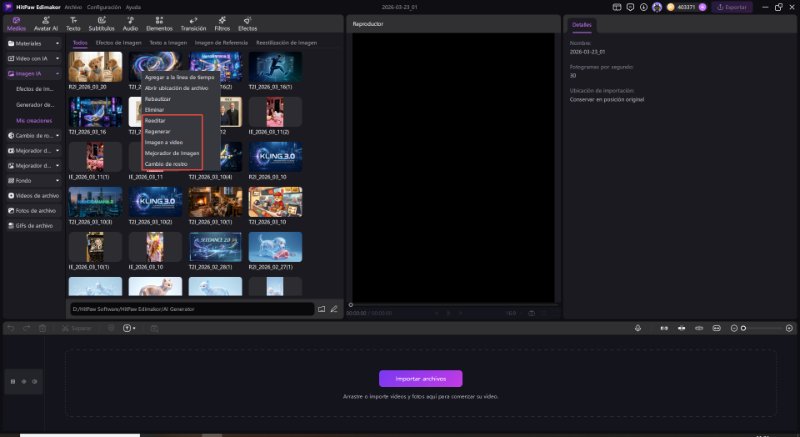
Task: Click the Filtros toolbar icon
Action: pyautogui.click(x=222, y=24)
